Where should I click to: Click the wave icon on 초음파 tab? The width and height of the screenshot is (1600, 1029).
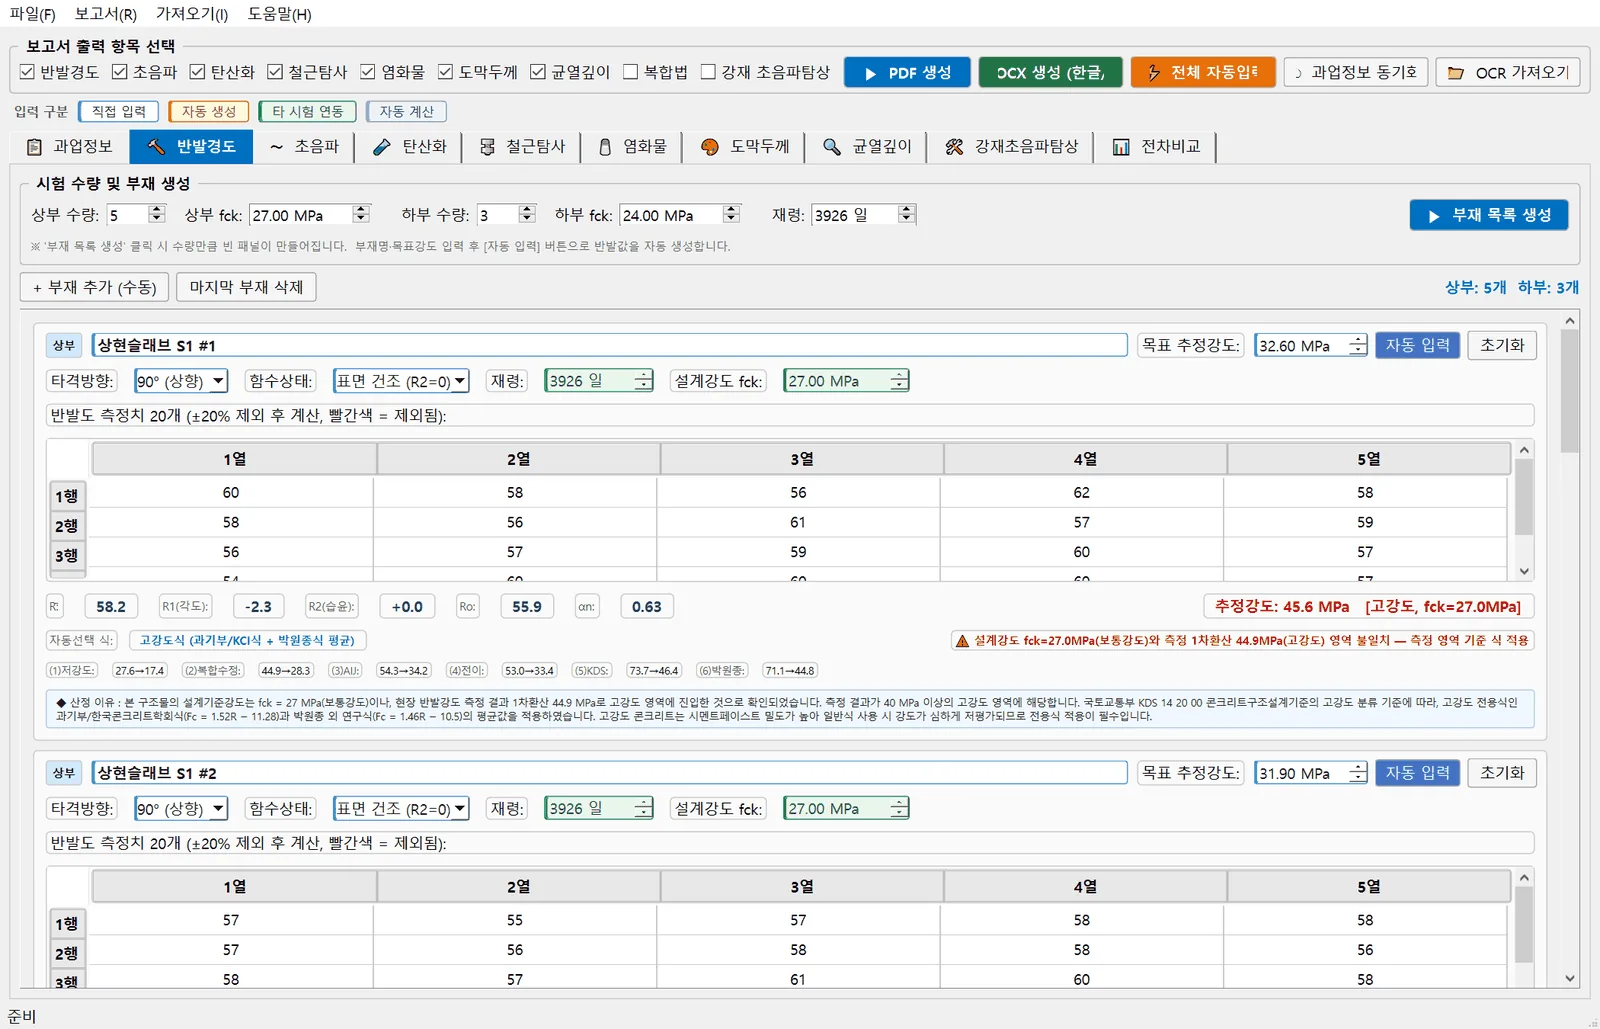276,147
